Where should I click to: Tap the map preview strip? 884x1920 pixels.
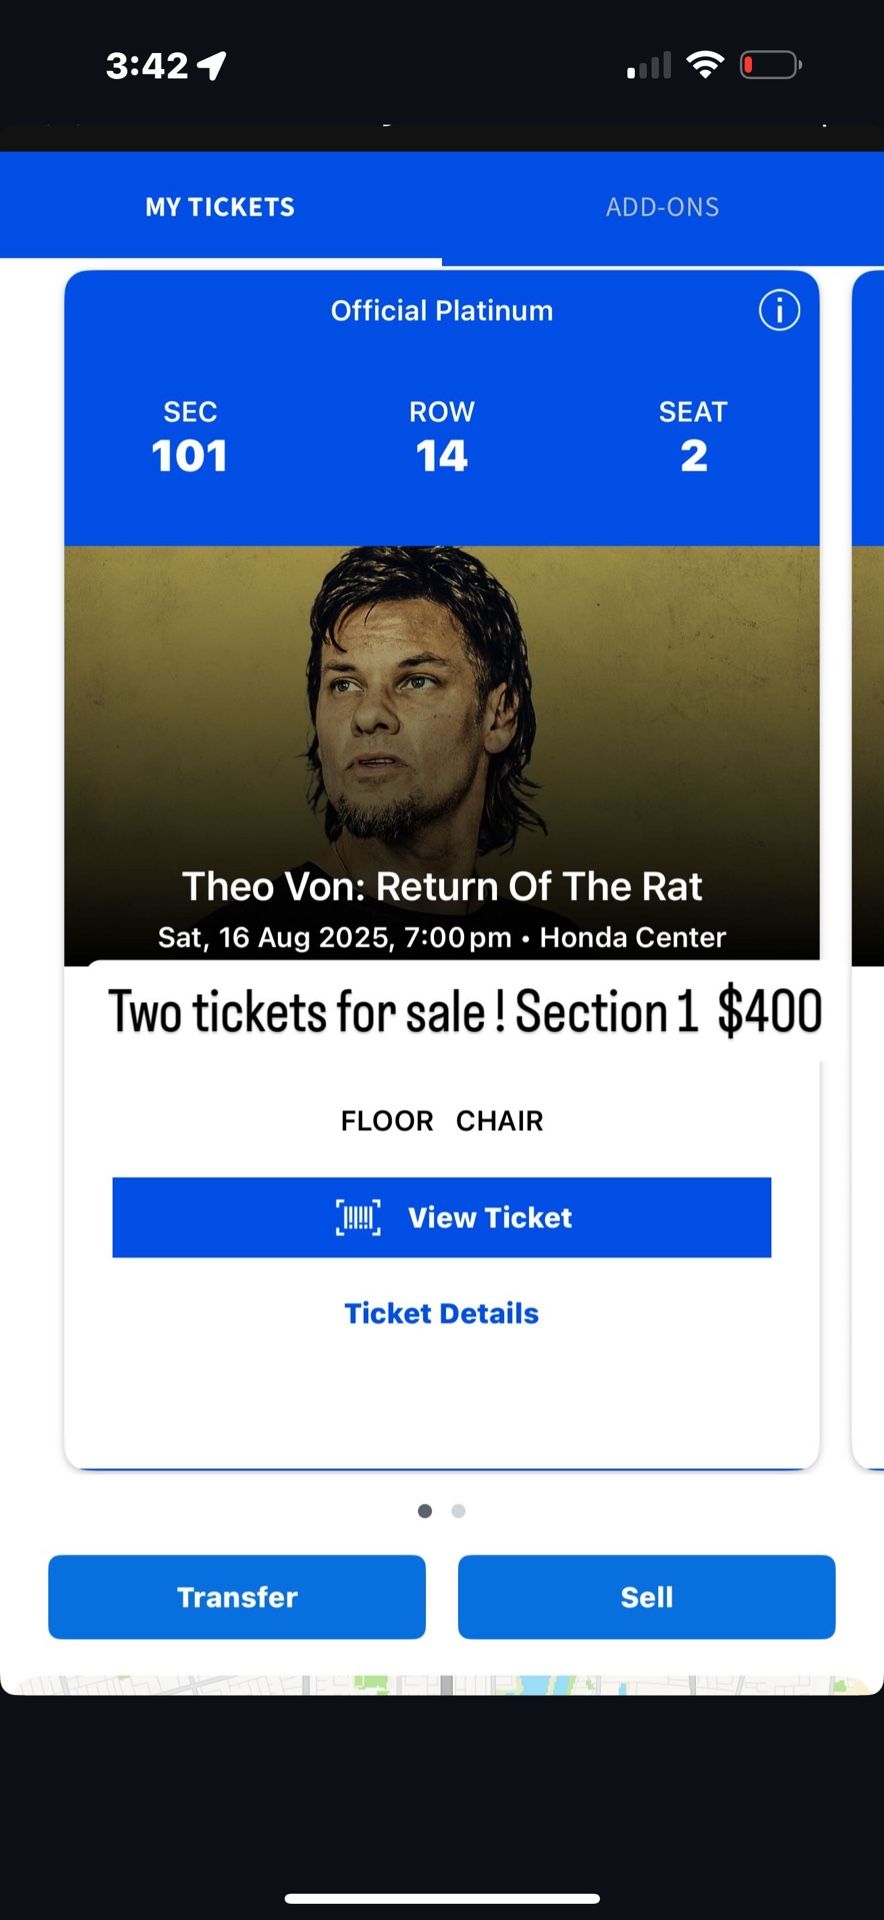(441, 1685)
